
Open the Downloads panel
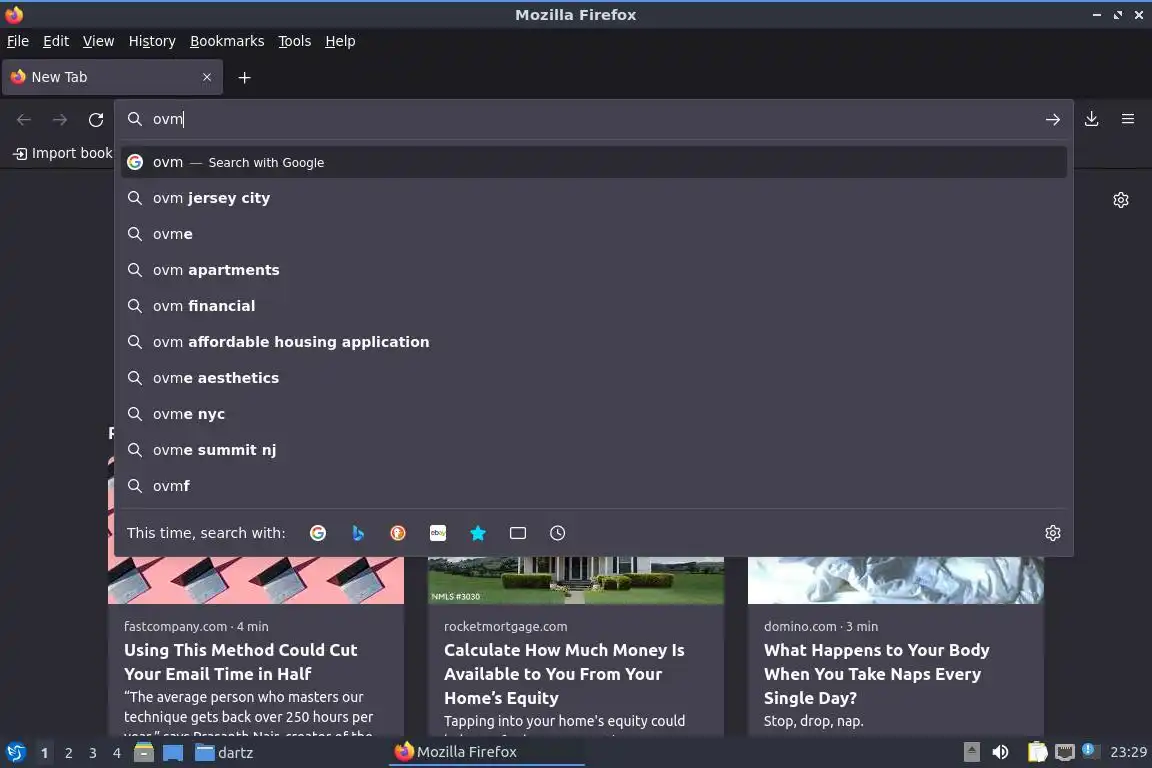pyautogui.click(x=1092, y=119)
